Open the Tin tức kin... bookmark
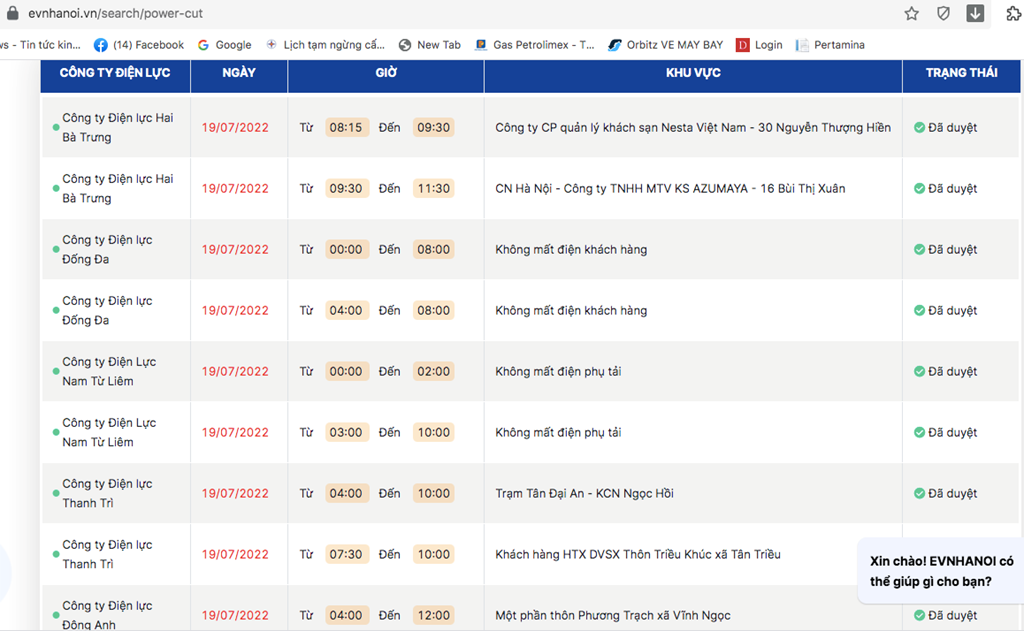The image size is (1024, 631). (40, 45)
